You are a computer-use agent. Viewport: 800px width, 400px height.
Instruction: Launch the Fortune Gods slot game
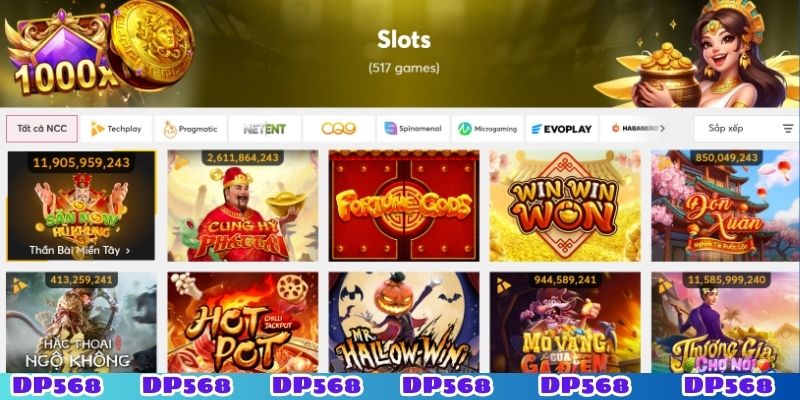tap(404, 206)
